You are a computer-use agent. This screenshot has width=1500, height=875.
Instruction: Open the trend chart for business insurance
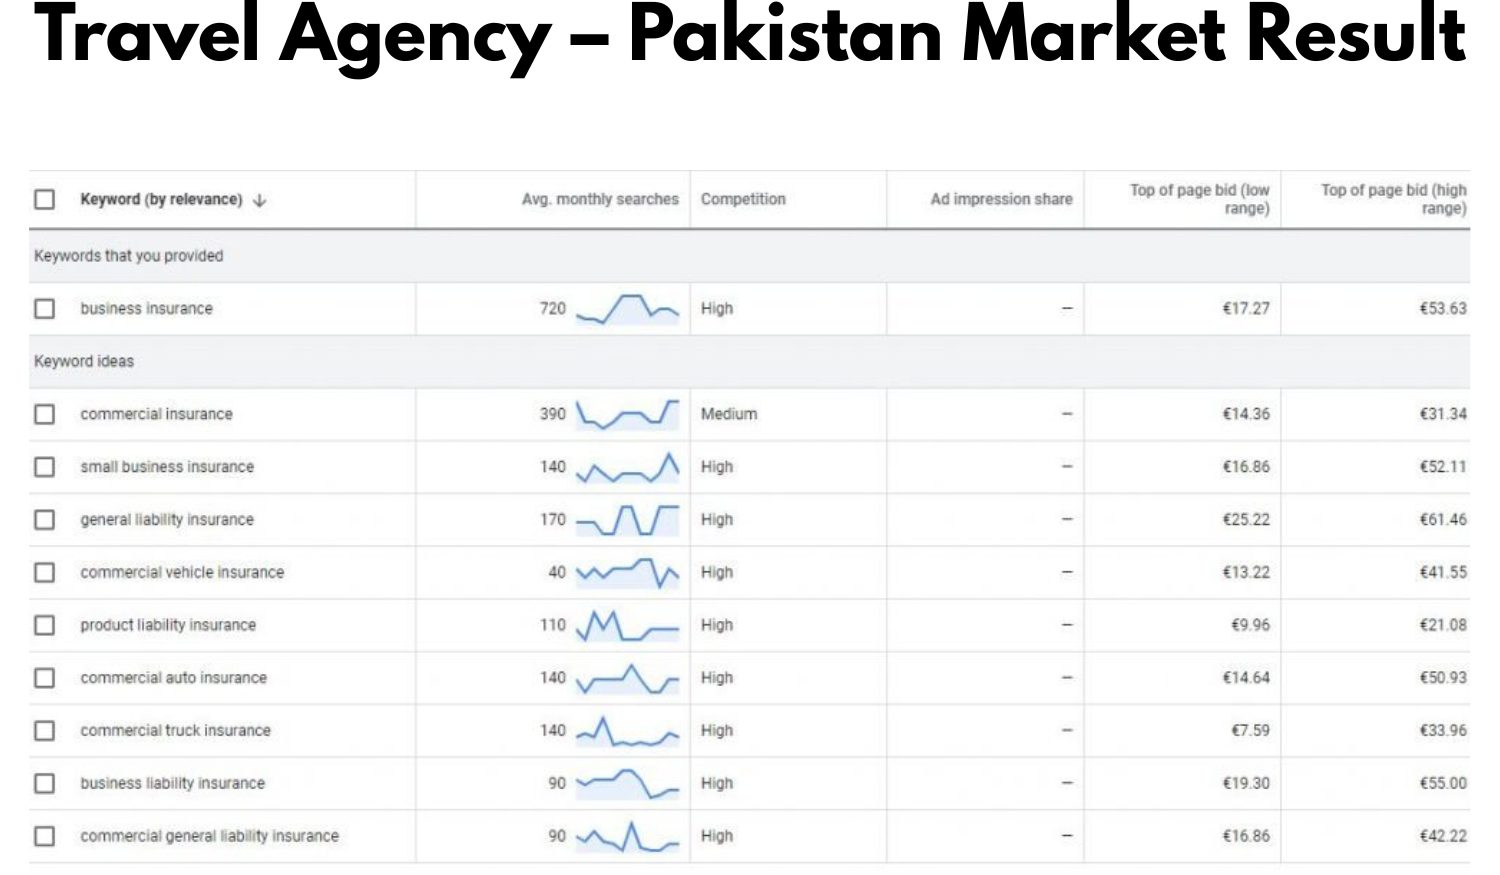[625, 308]
